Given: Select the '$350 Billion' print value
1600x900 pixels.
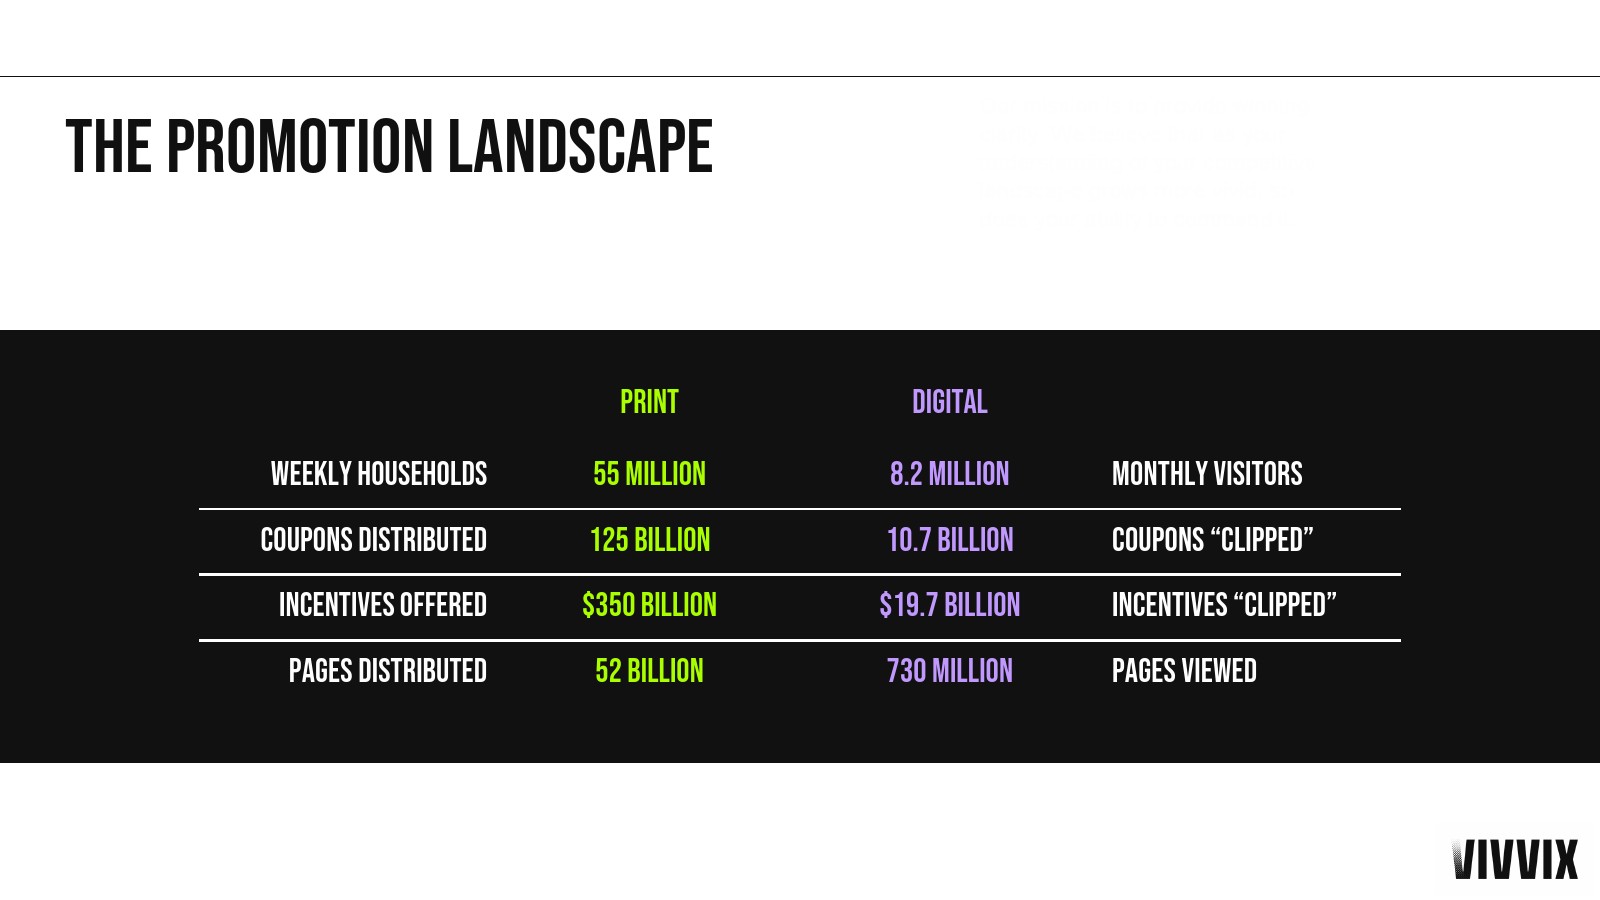Looking at the screenshot, I should pos(649,605).
